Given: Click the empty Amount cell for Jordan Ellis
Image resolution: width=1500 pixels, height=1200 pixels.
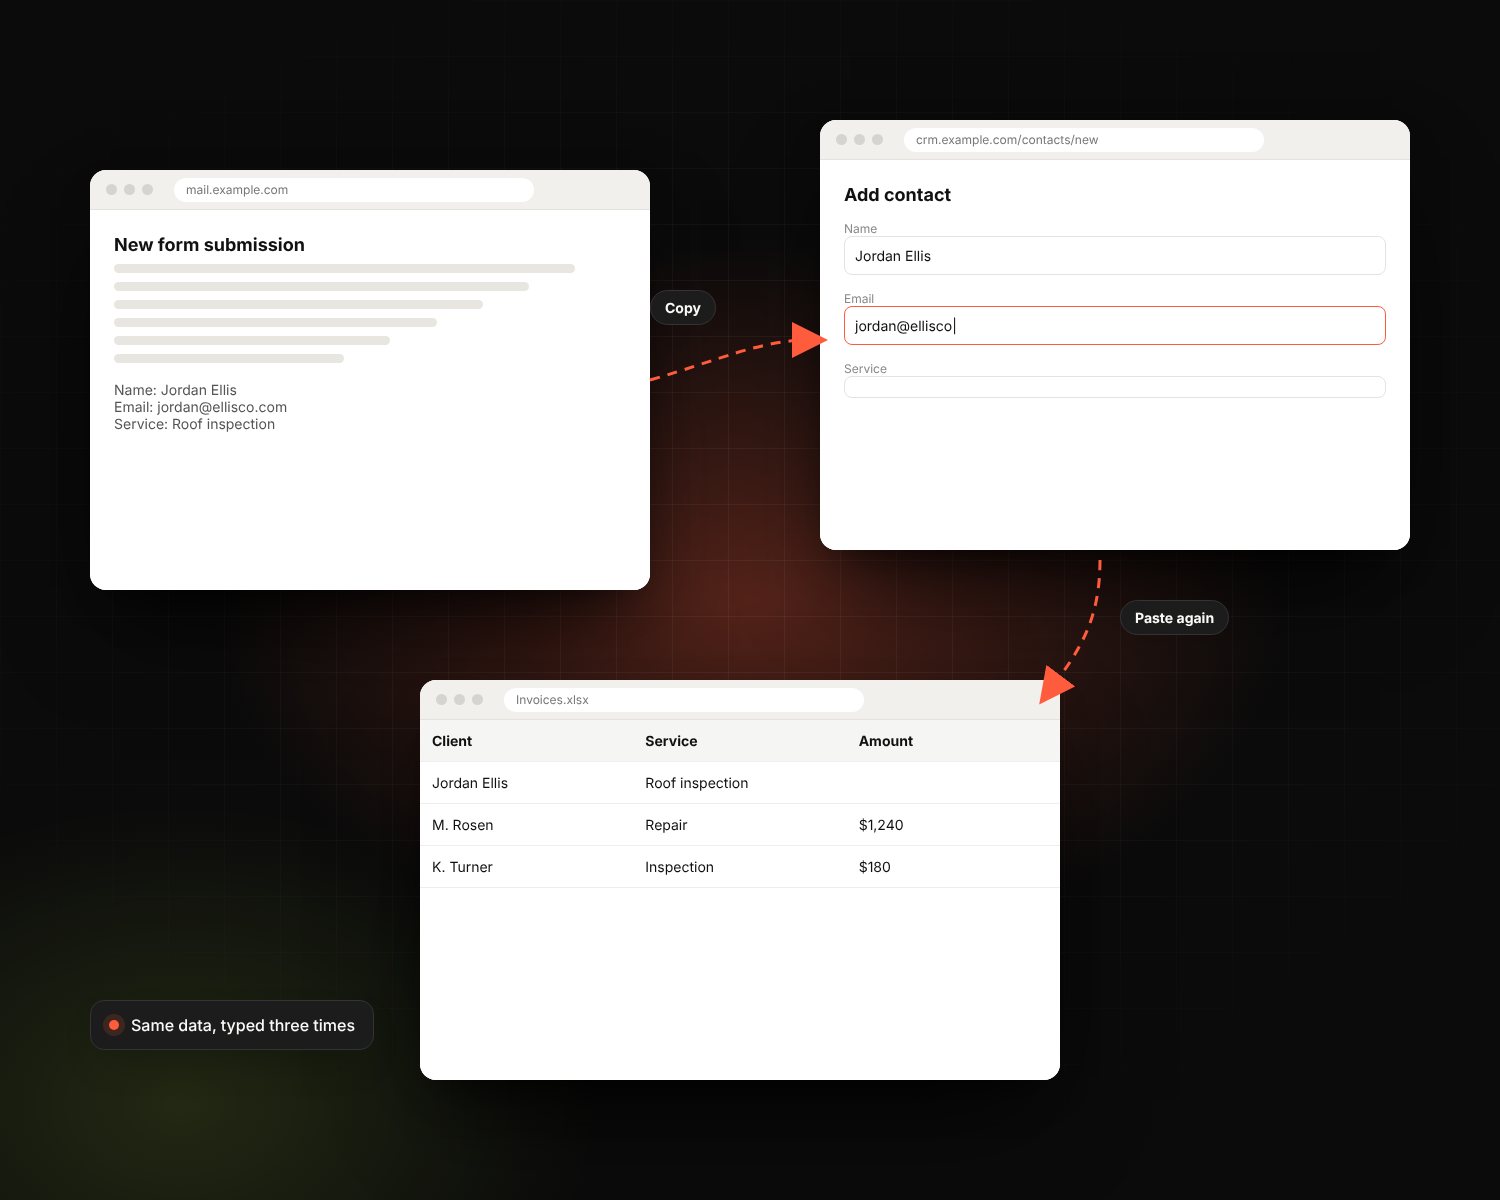Looking at the screenshot, I should tap(953, 783).
